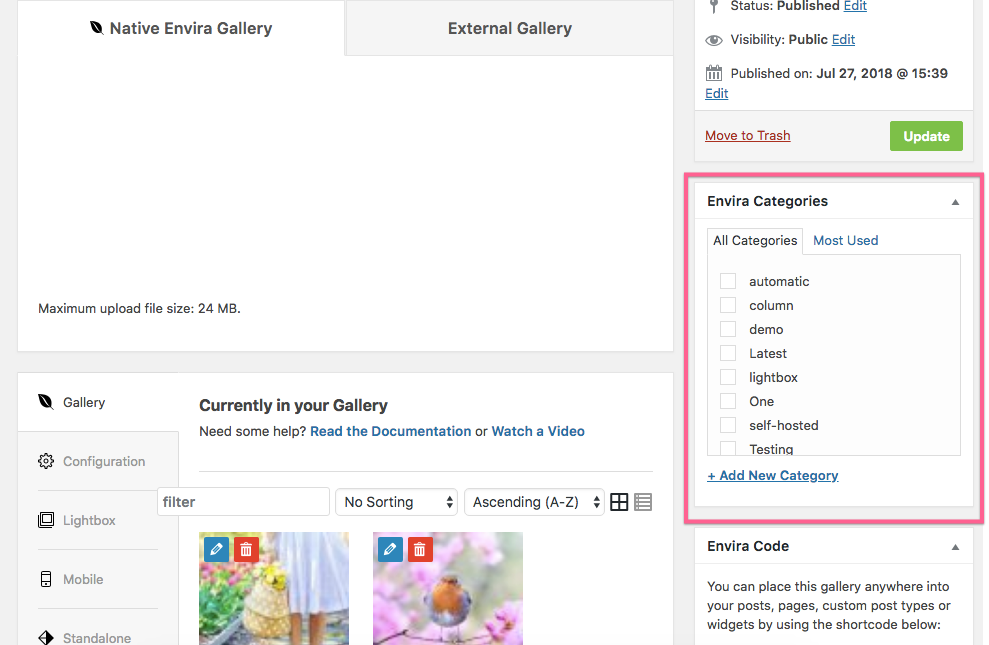
Task: Open Configuration settings with gear icon
Action: [x=92, y=461]
